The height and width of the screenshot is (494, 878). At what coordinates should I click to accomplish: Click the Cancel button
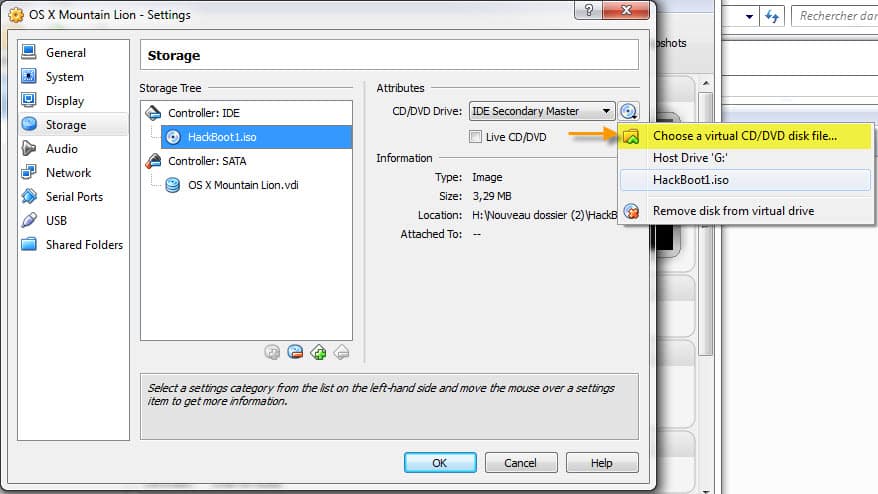point(521,463)
